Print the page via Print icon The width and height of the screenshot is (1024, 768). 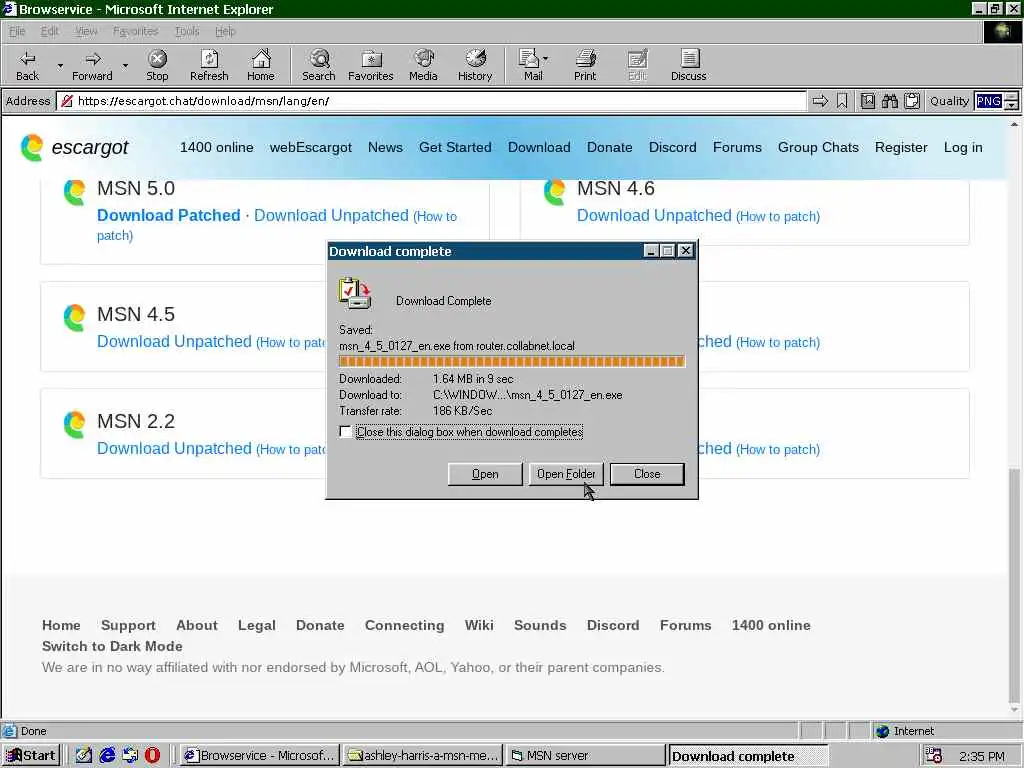pos(585,65)
